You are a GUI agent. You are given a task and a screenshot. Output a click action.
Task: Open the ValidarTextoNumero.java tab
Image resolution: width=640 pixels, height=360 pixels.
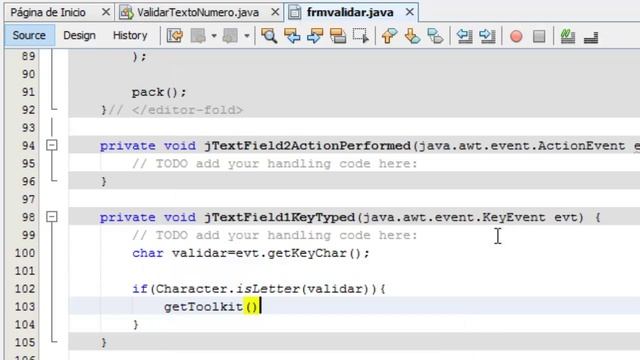pos(198,13)
